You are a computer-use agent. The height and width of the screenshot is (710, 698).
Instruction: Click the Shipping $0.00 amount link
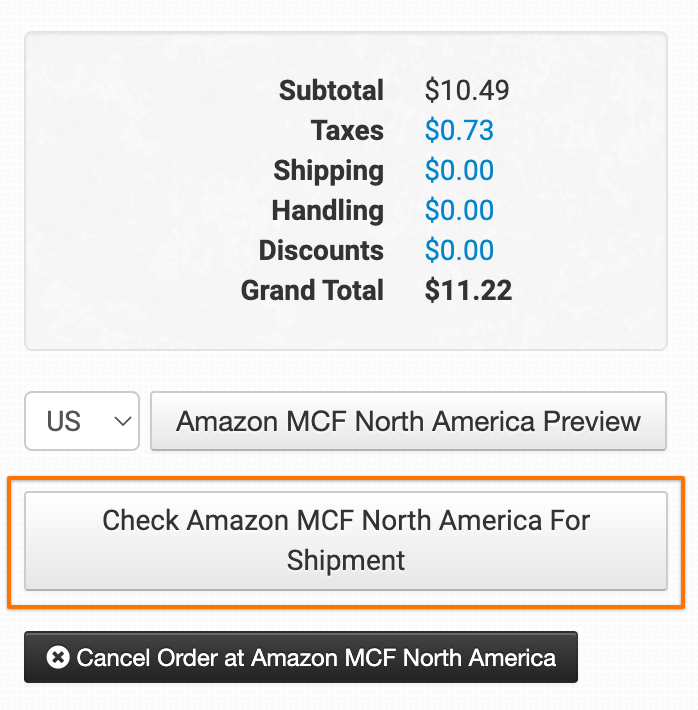(459, 171)
